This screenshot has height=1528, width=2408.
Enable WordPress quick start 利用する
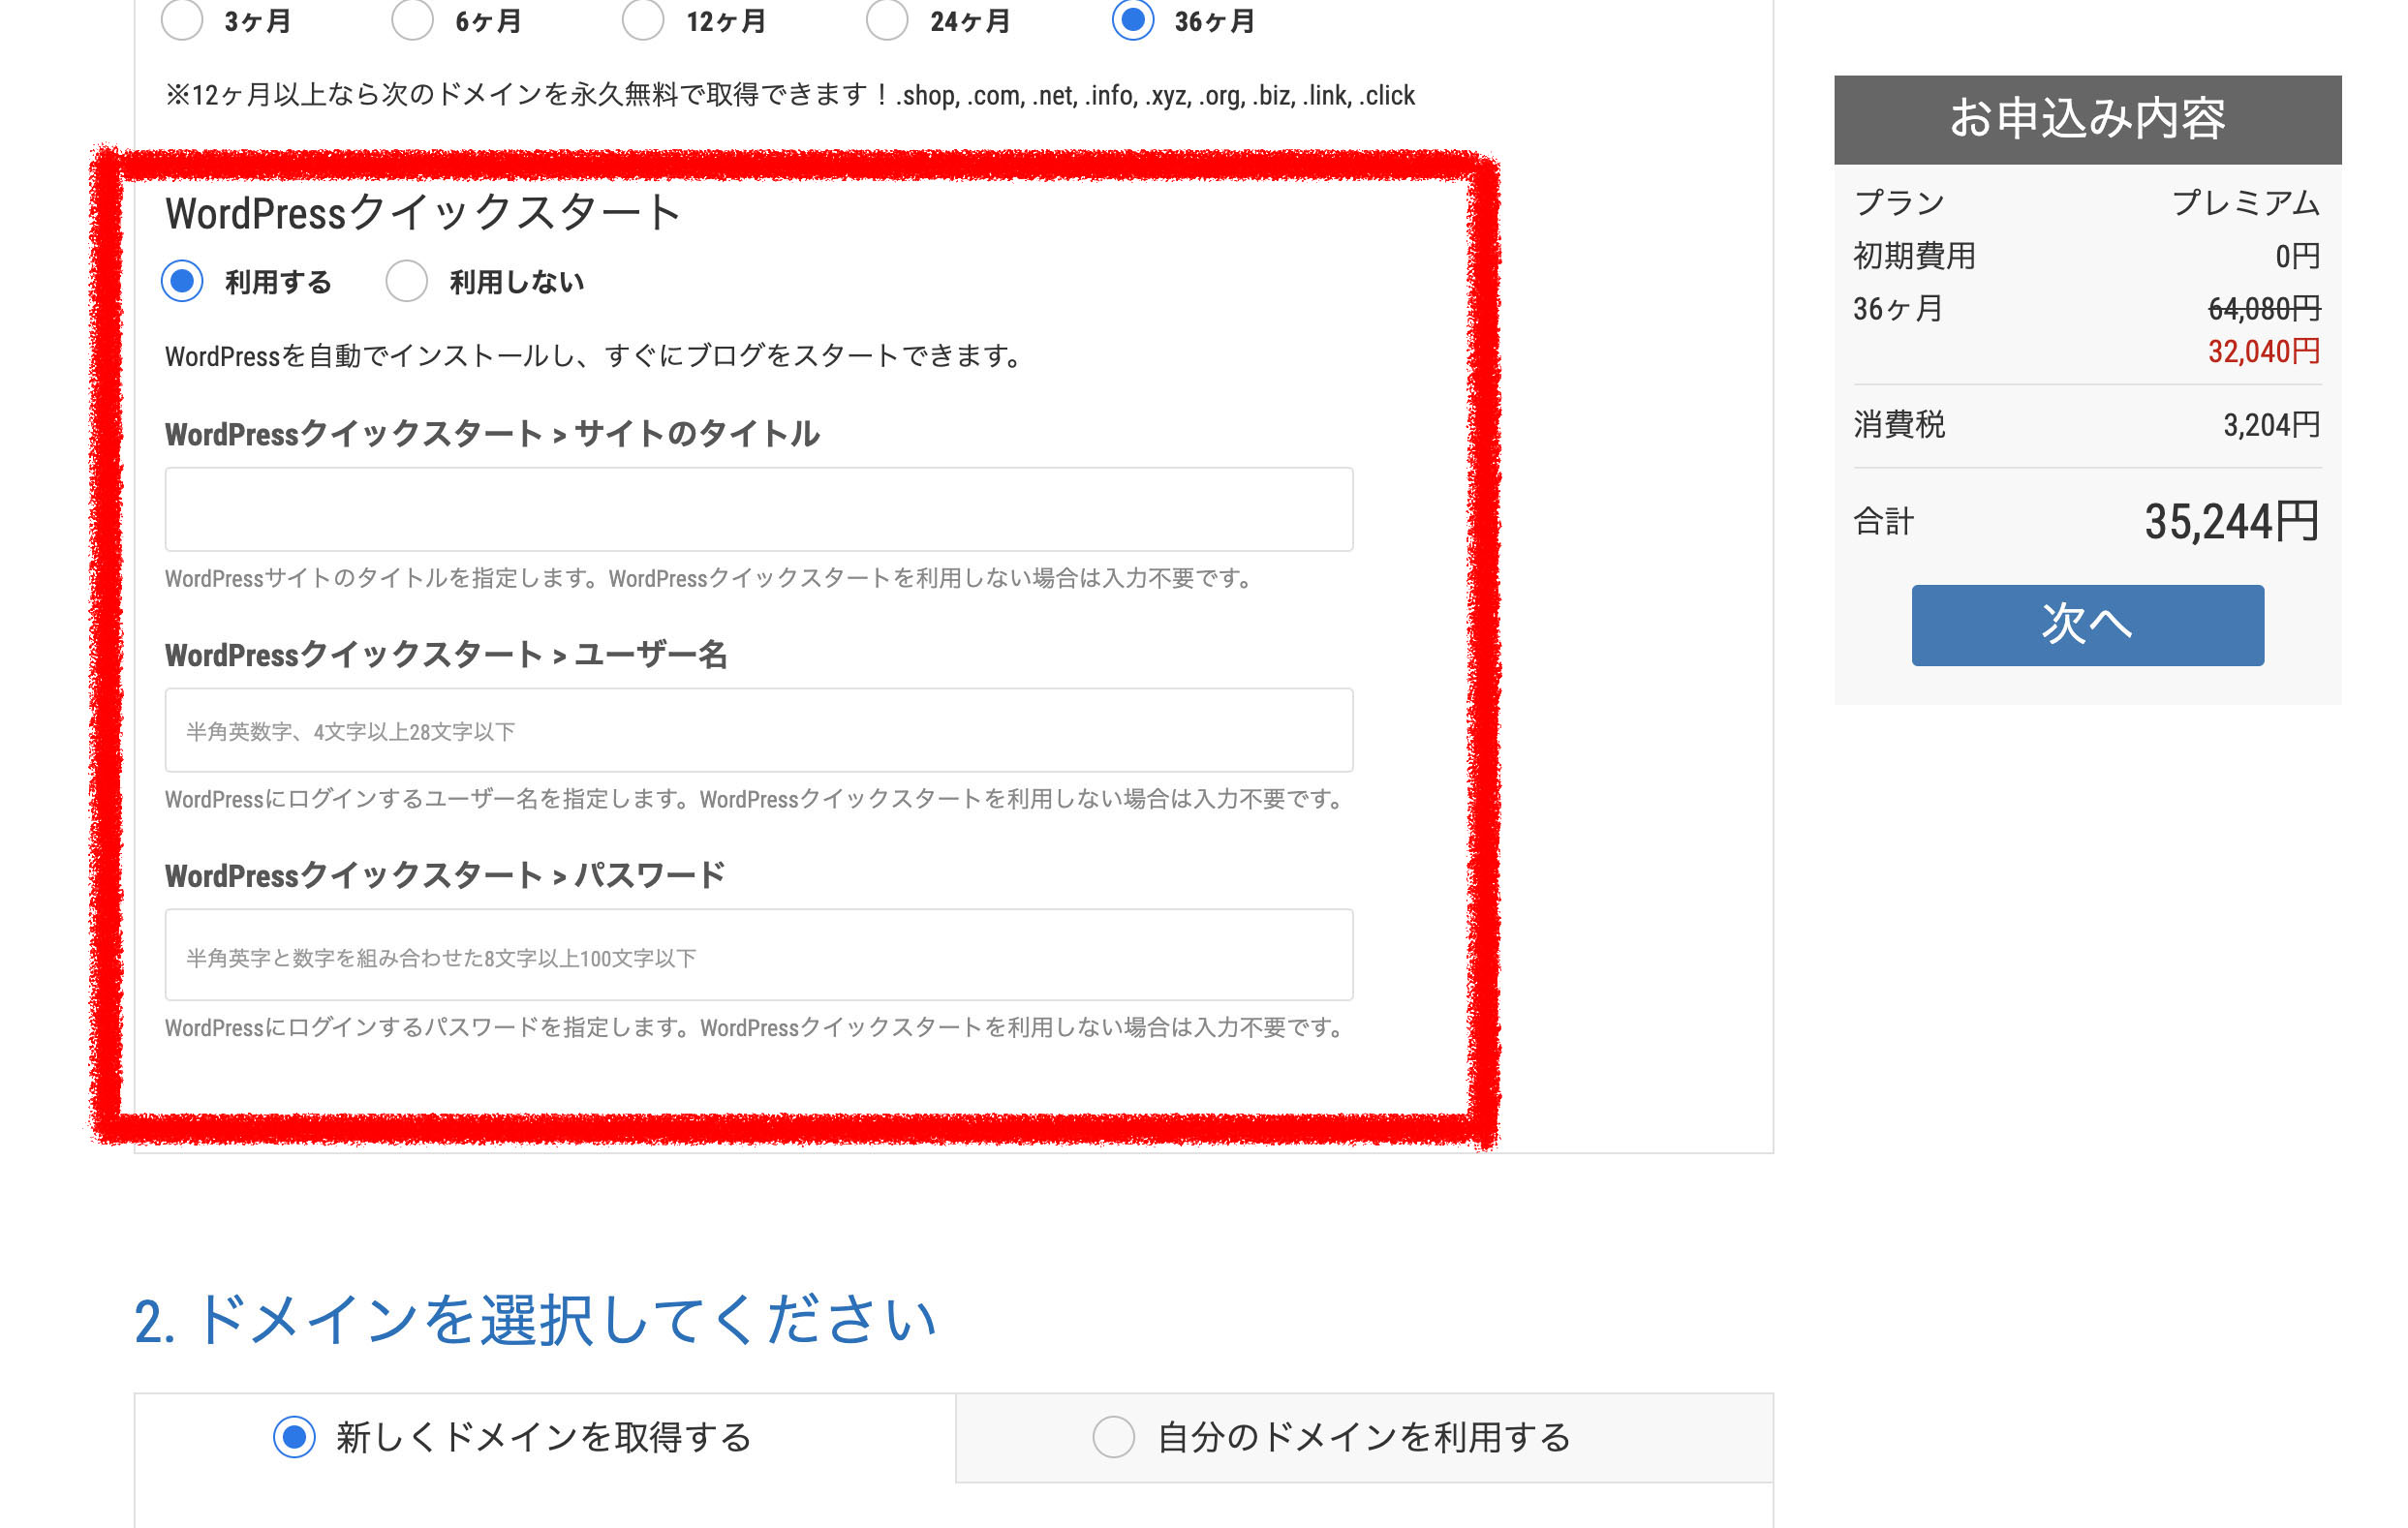click(x=182, y=281)
